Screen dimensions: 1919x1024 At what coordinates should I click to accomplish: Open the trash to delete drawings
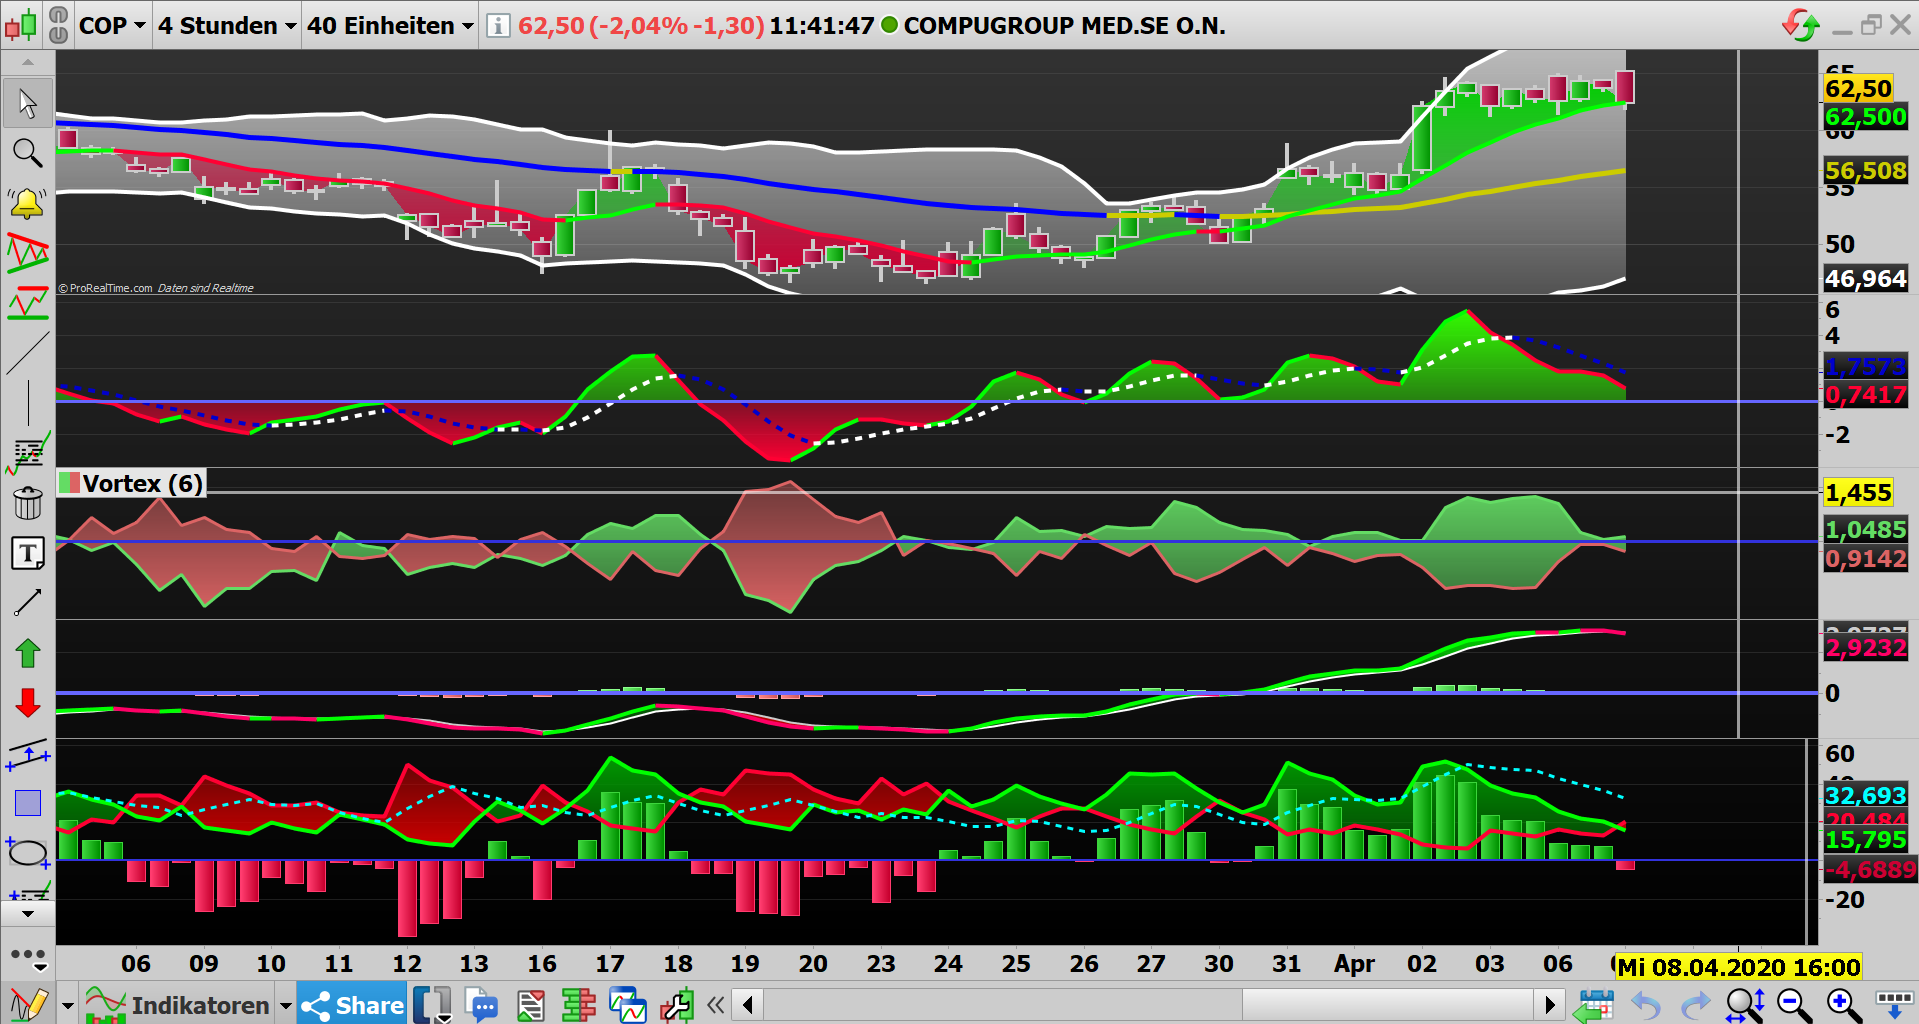coord(27,503)
